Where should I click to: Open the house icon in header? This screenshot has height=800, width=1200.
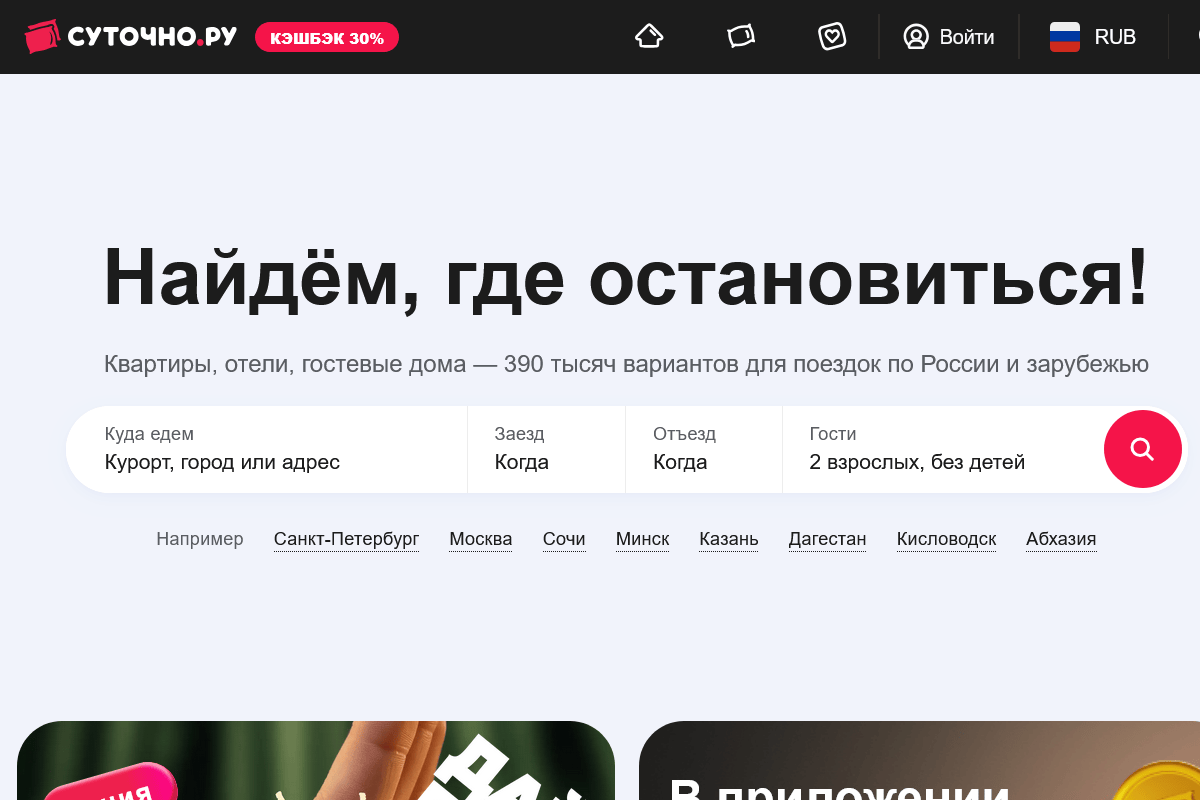(649, 37)
